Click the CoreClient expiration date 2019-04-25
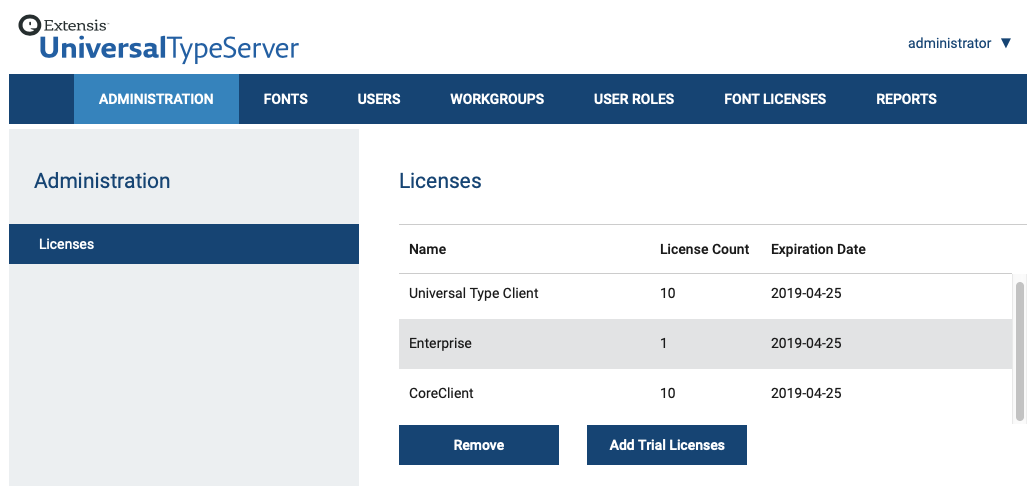The width and height of the screenshot is (1035, 486). tap(806, 394)
